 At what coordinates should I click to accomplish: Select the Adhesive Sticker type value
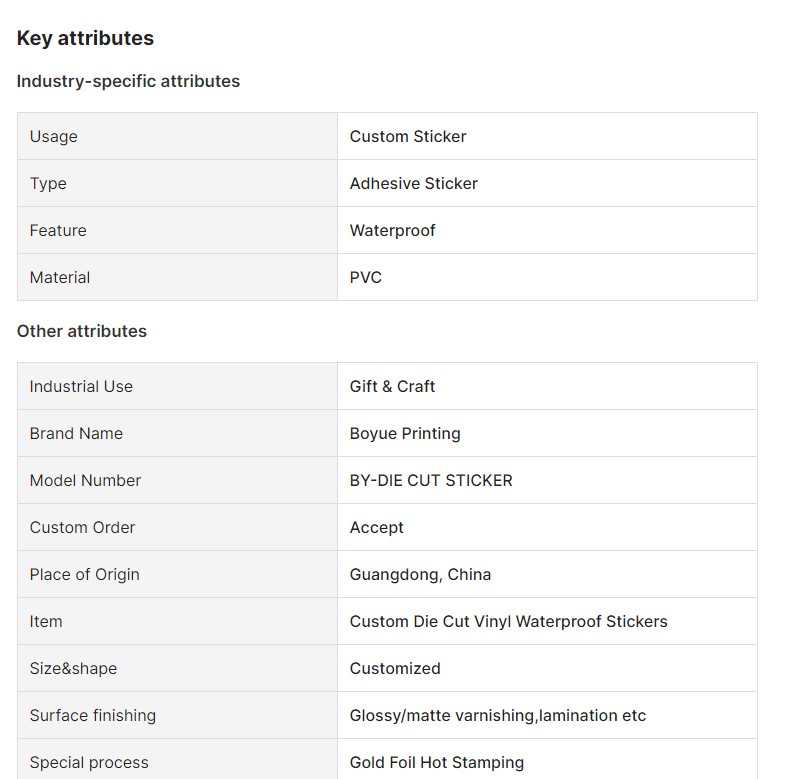point(413,183)
